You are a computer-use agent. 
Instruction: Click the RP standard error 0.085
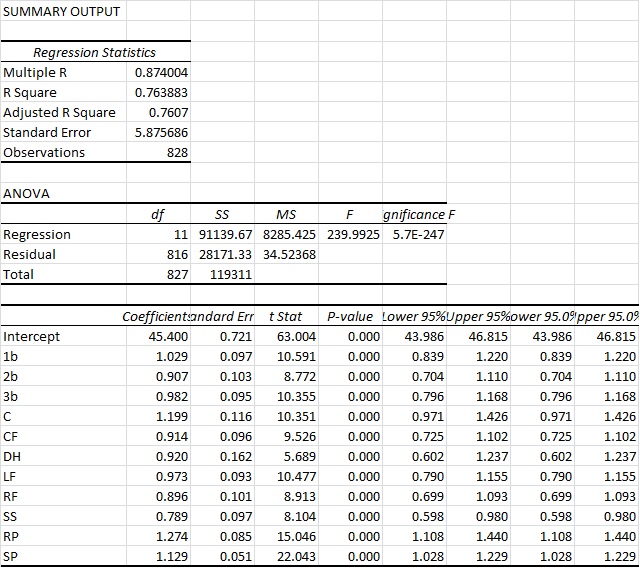point(236,537)
